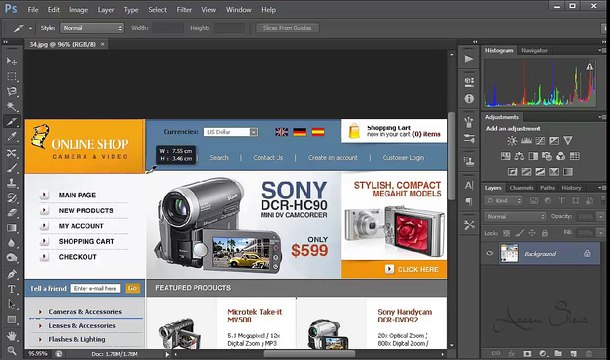
Task: Click the canvas horizontal scrollbar thumb
Action: pos(309,354)
